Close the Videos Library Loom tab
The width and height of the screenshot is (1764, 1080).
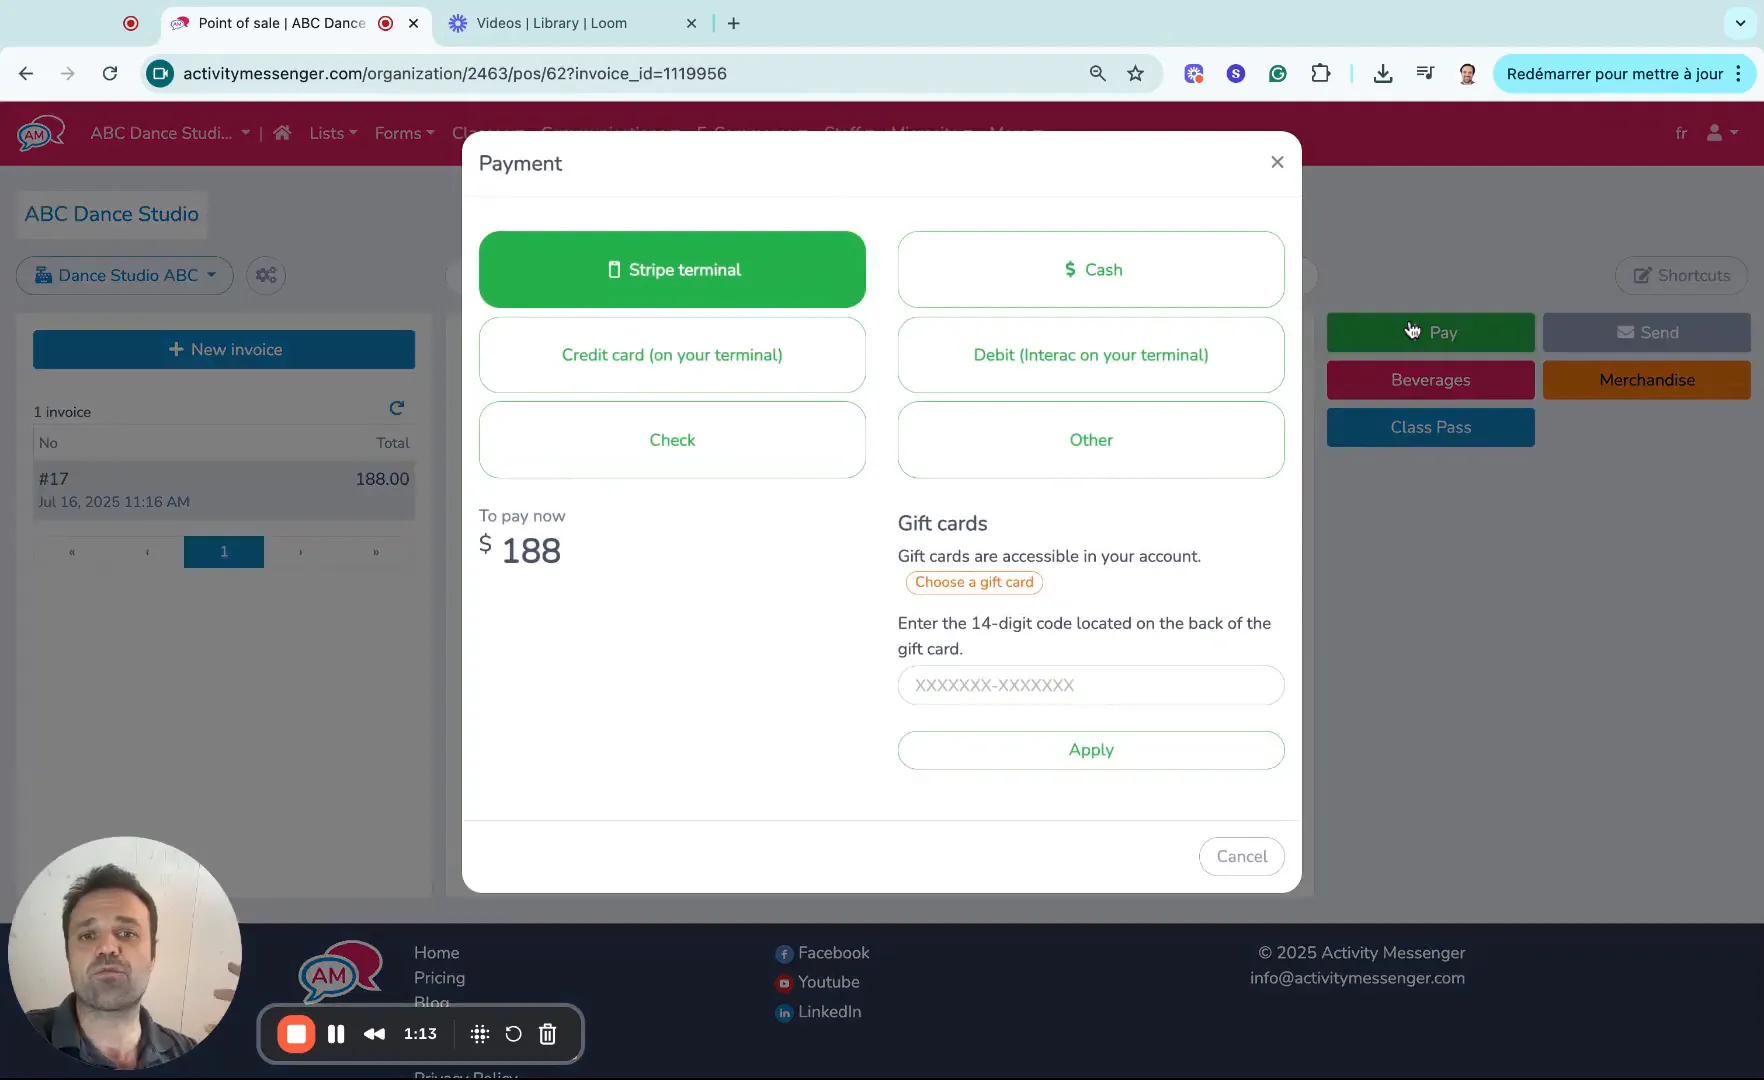[691, 23]
